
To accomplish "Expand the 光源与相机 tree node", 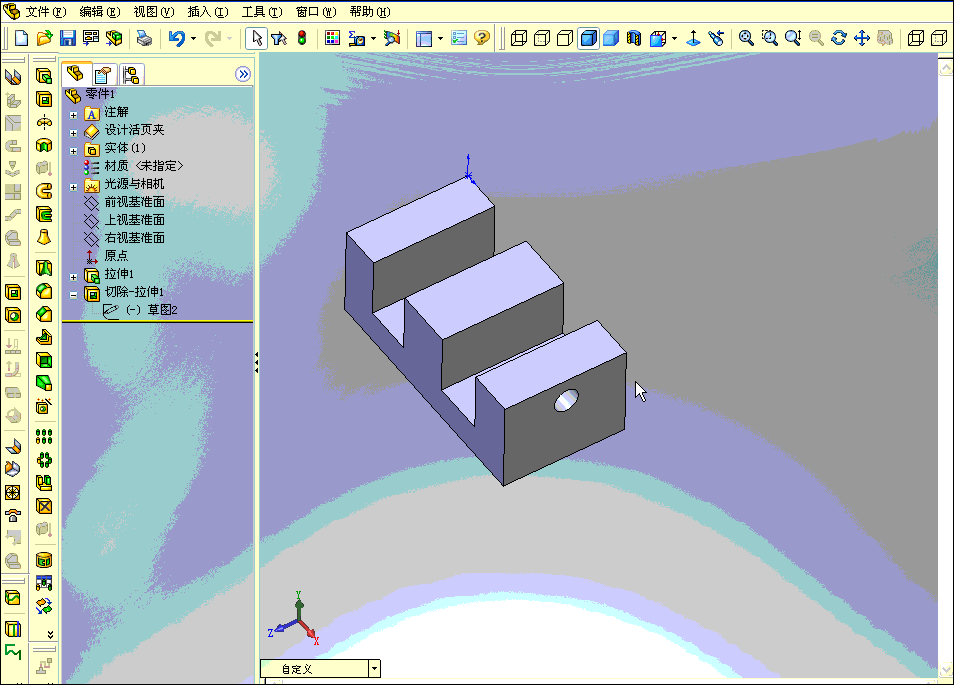I will pyautogui.click(x=74, y=187).
